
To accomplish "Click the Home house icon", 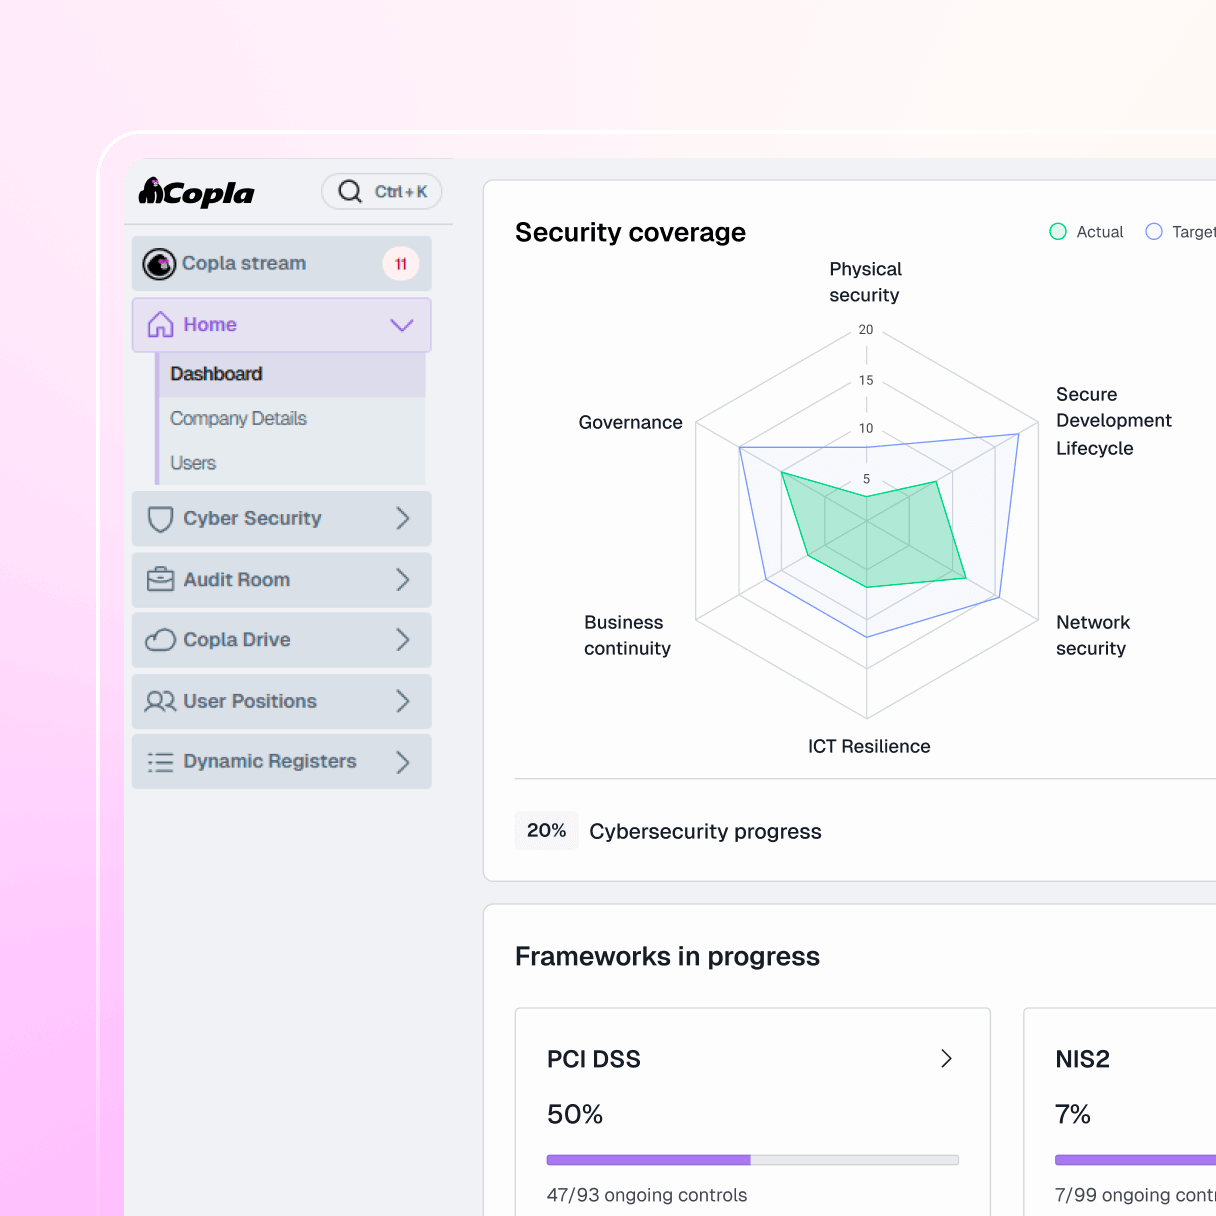I will (x=160, y=325).
